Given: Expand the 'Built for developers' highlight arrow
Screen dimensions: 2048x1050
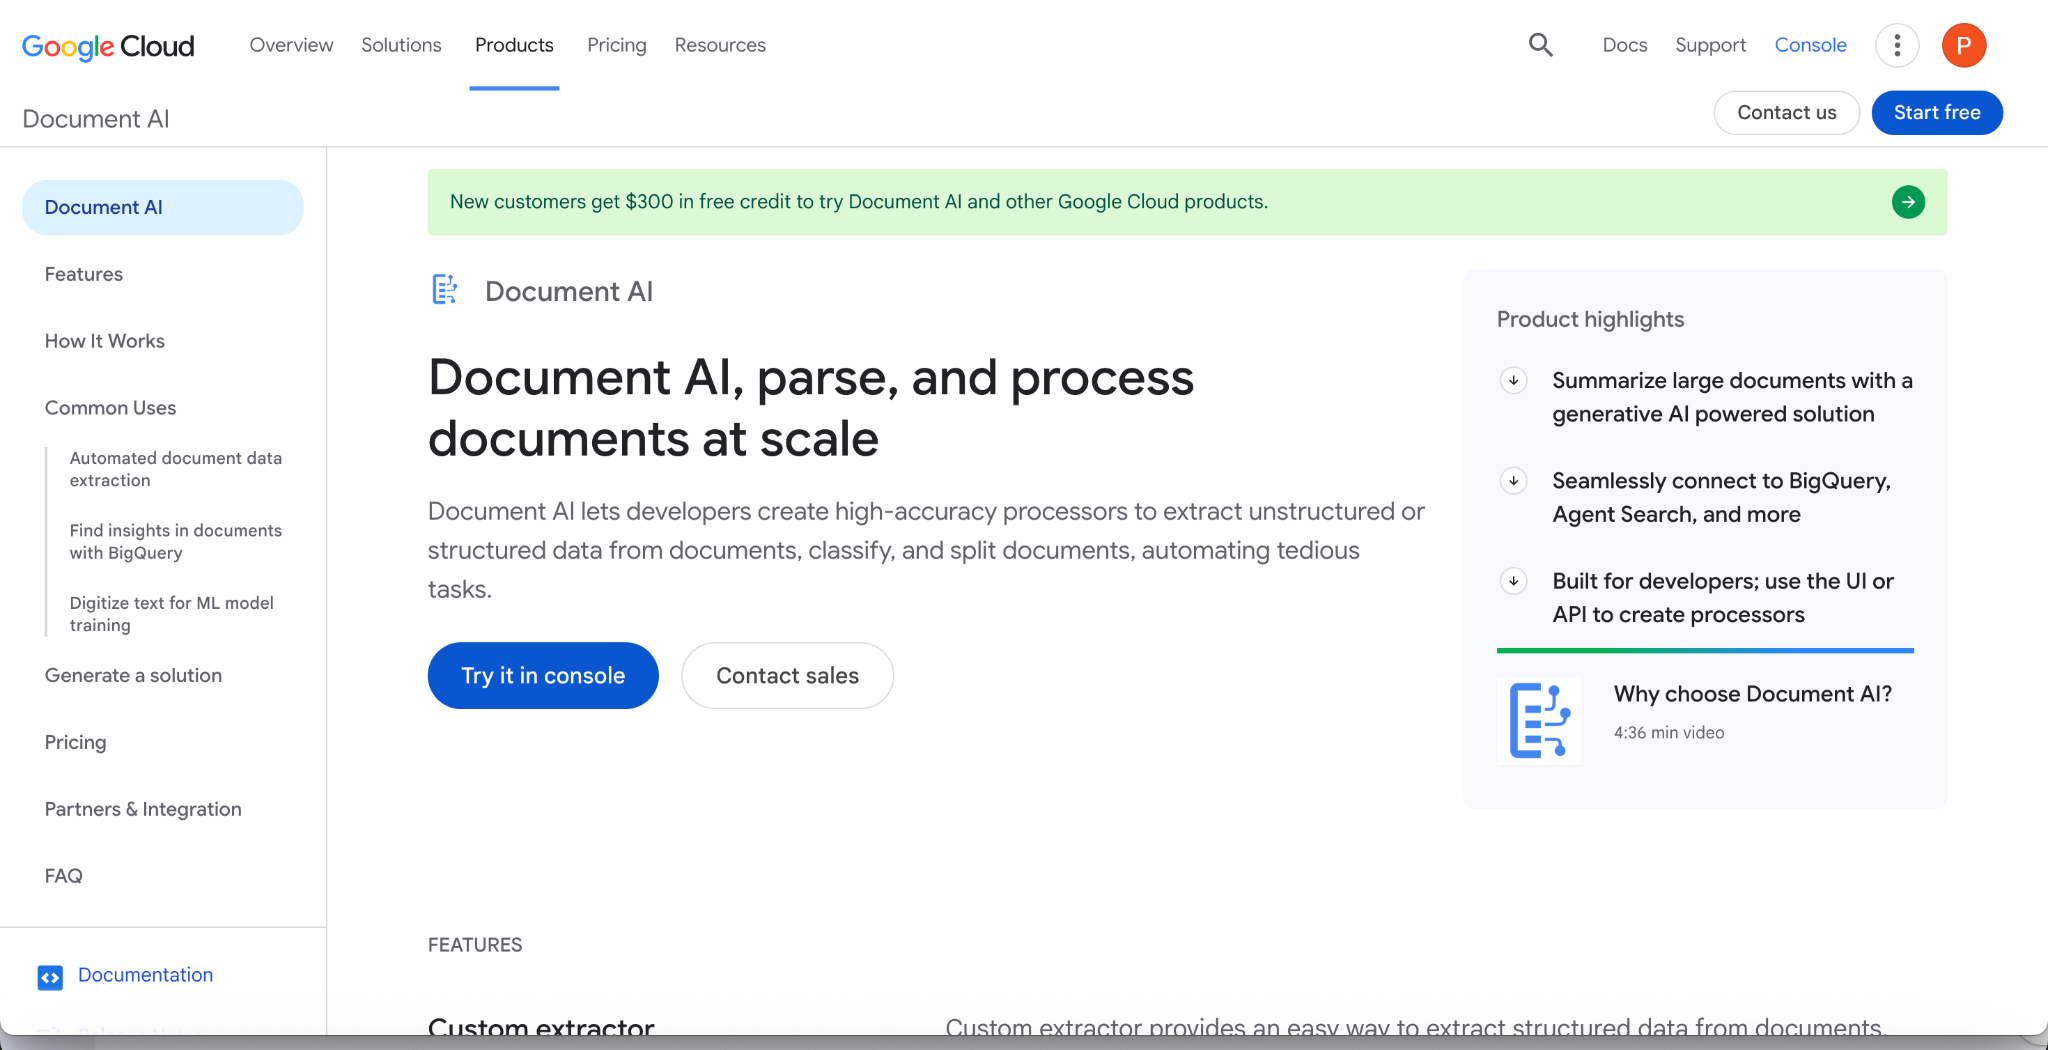Looking at the screenshot, I should [x=1514, y=581].
